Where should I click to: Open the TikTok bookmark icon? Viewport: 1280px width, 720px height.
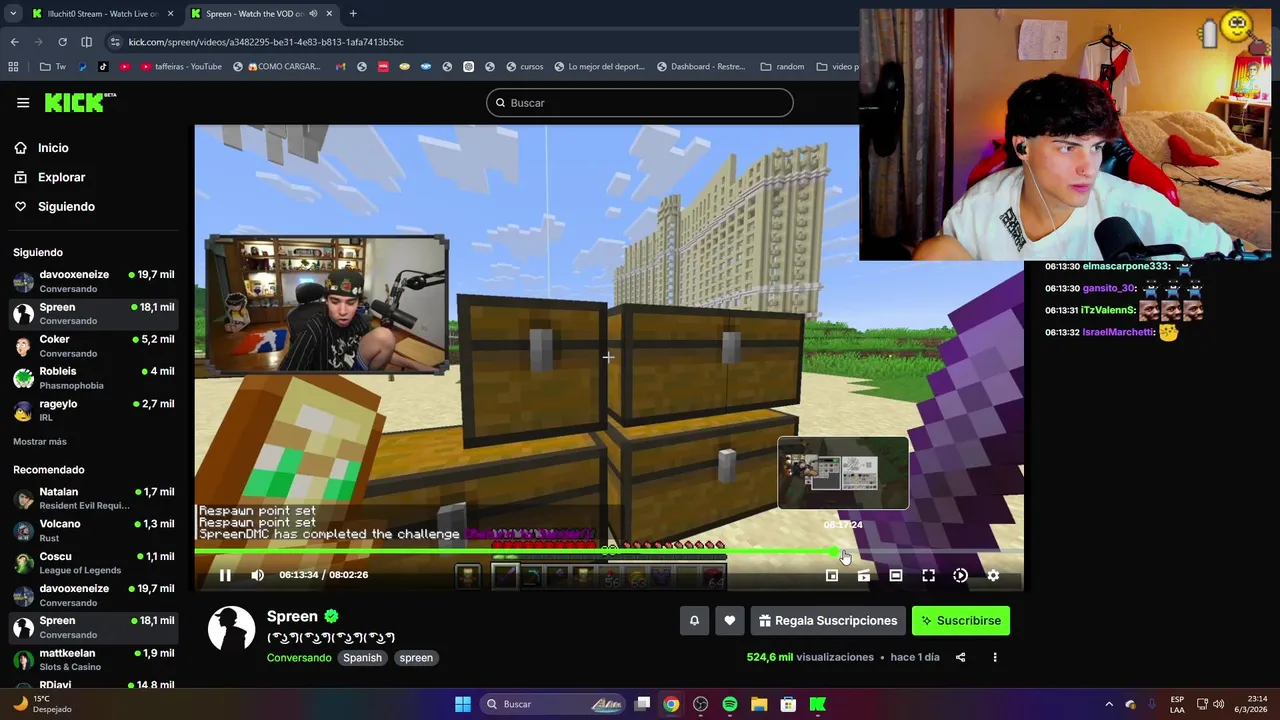tap(103, 67)
